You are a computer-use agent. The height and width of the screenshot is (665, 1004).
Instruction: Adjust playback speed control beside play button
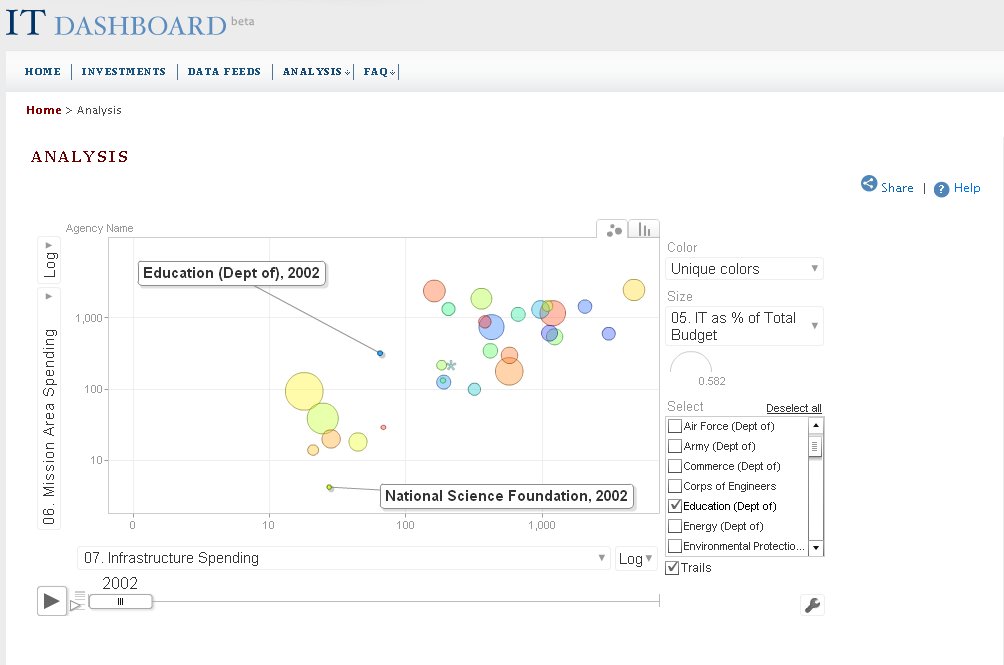[78, 600]
